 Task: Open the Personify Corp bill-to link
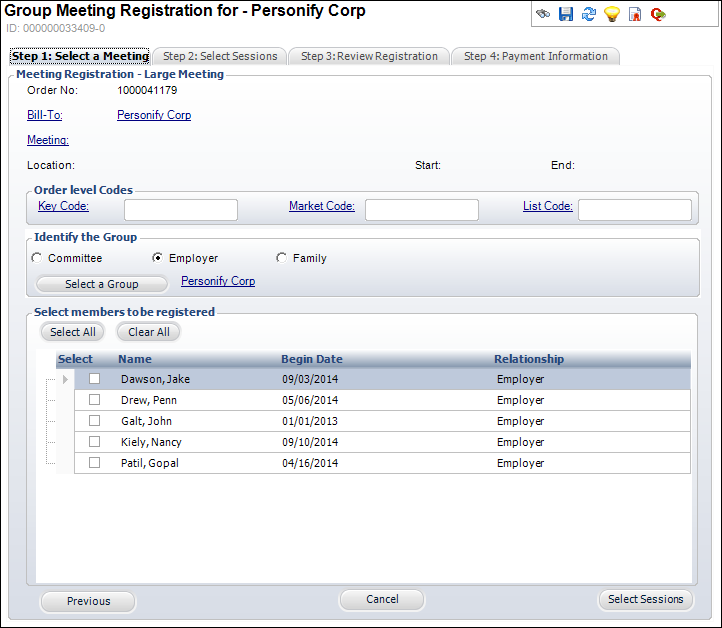point(154,115)
